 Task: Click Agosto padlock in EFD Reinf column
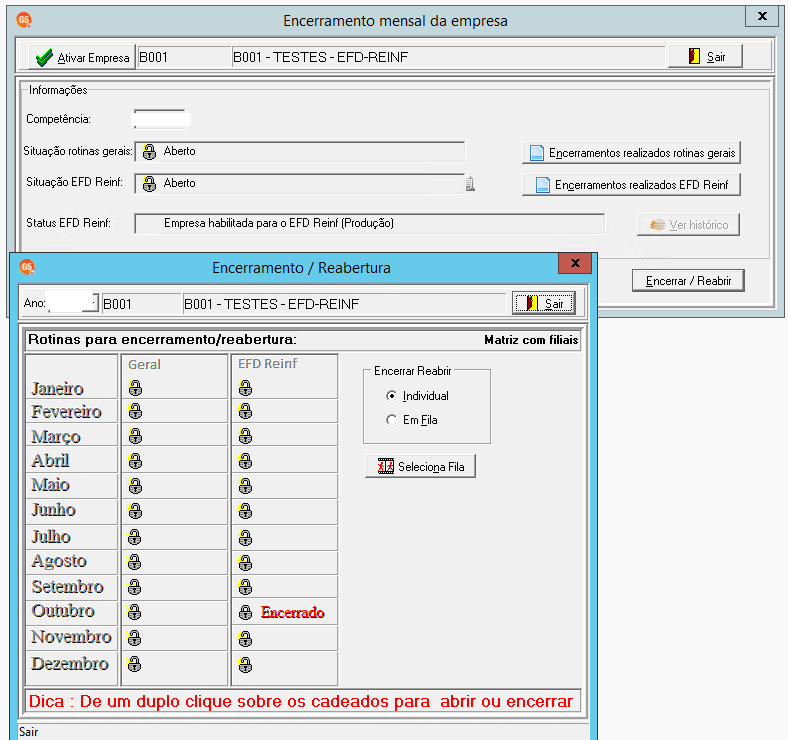pos(245,563)
